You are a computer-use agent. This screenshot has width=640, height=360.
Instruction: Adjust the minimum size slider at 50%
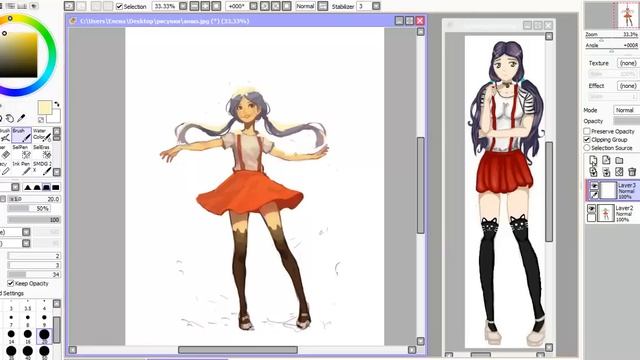click(x=29, y=209)
